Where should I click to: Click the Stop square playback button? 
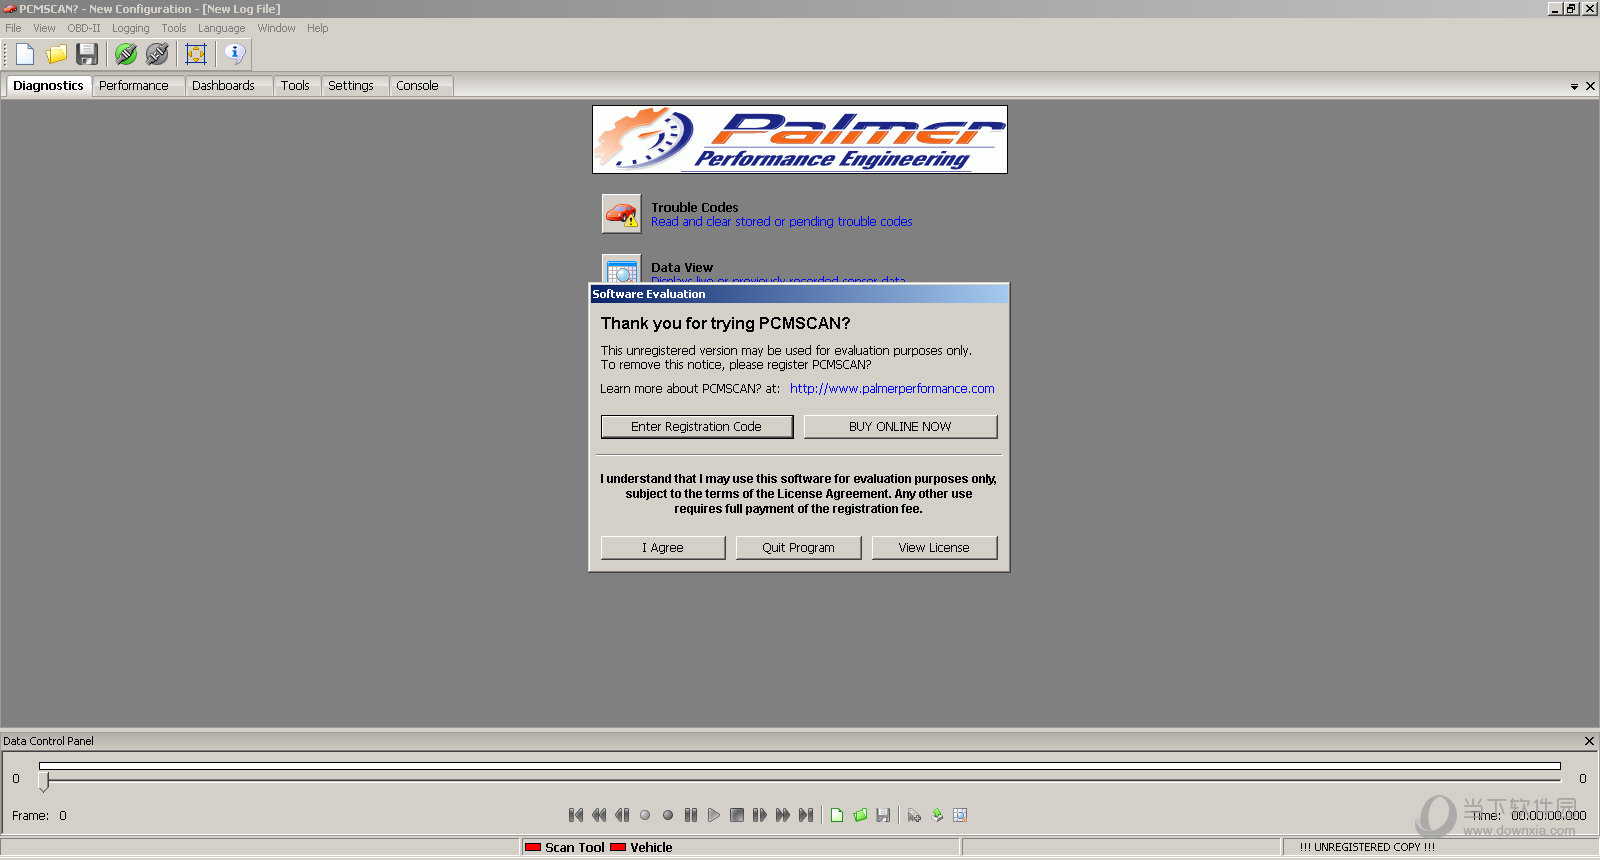(737, 815)
